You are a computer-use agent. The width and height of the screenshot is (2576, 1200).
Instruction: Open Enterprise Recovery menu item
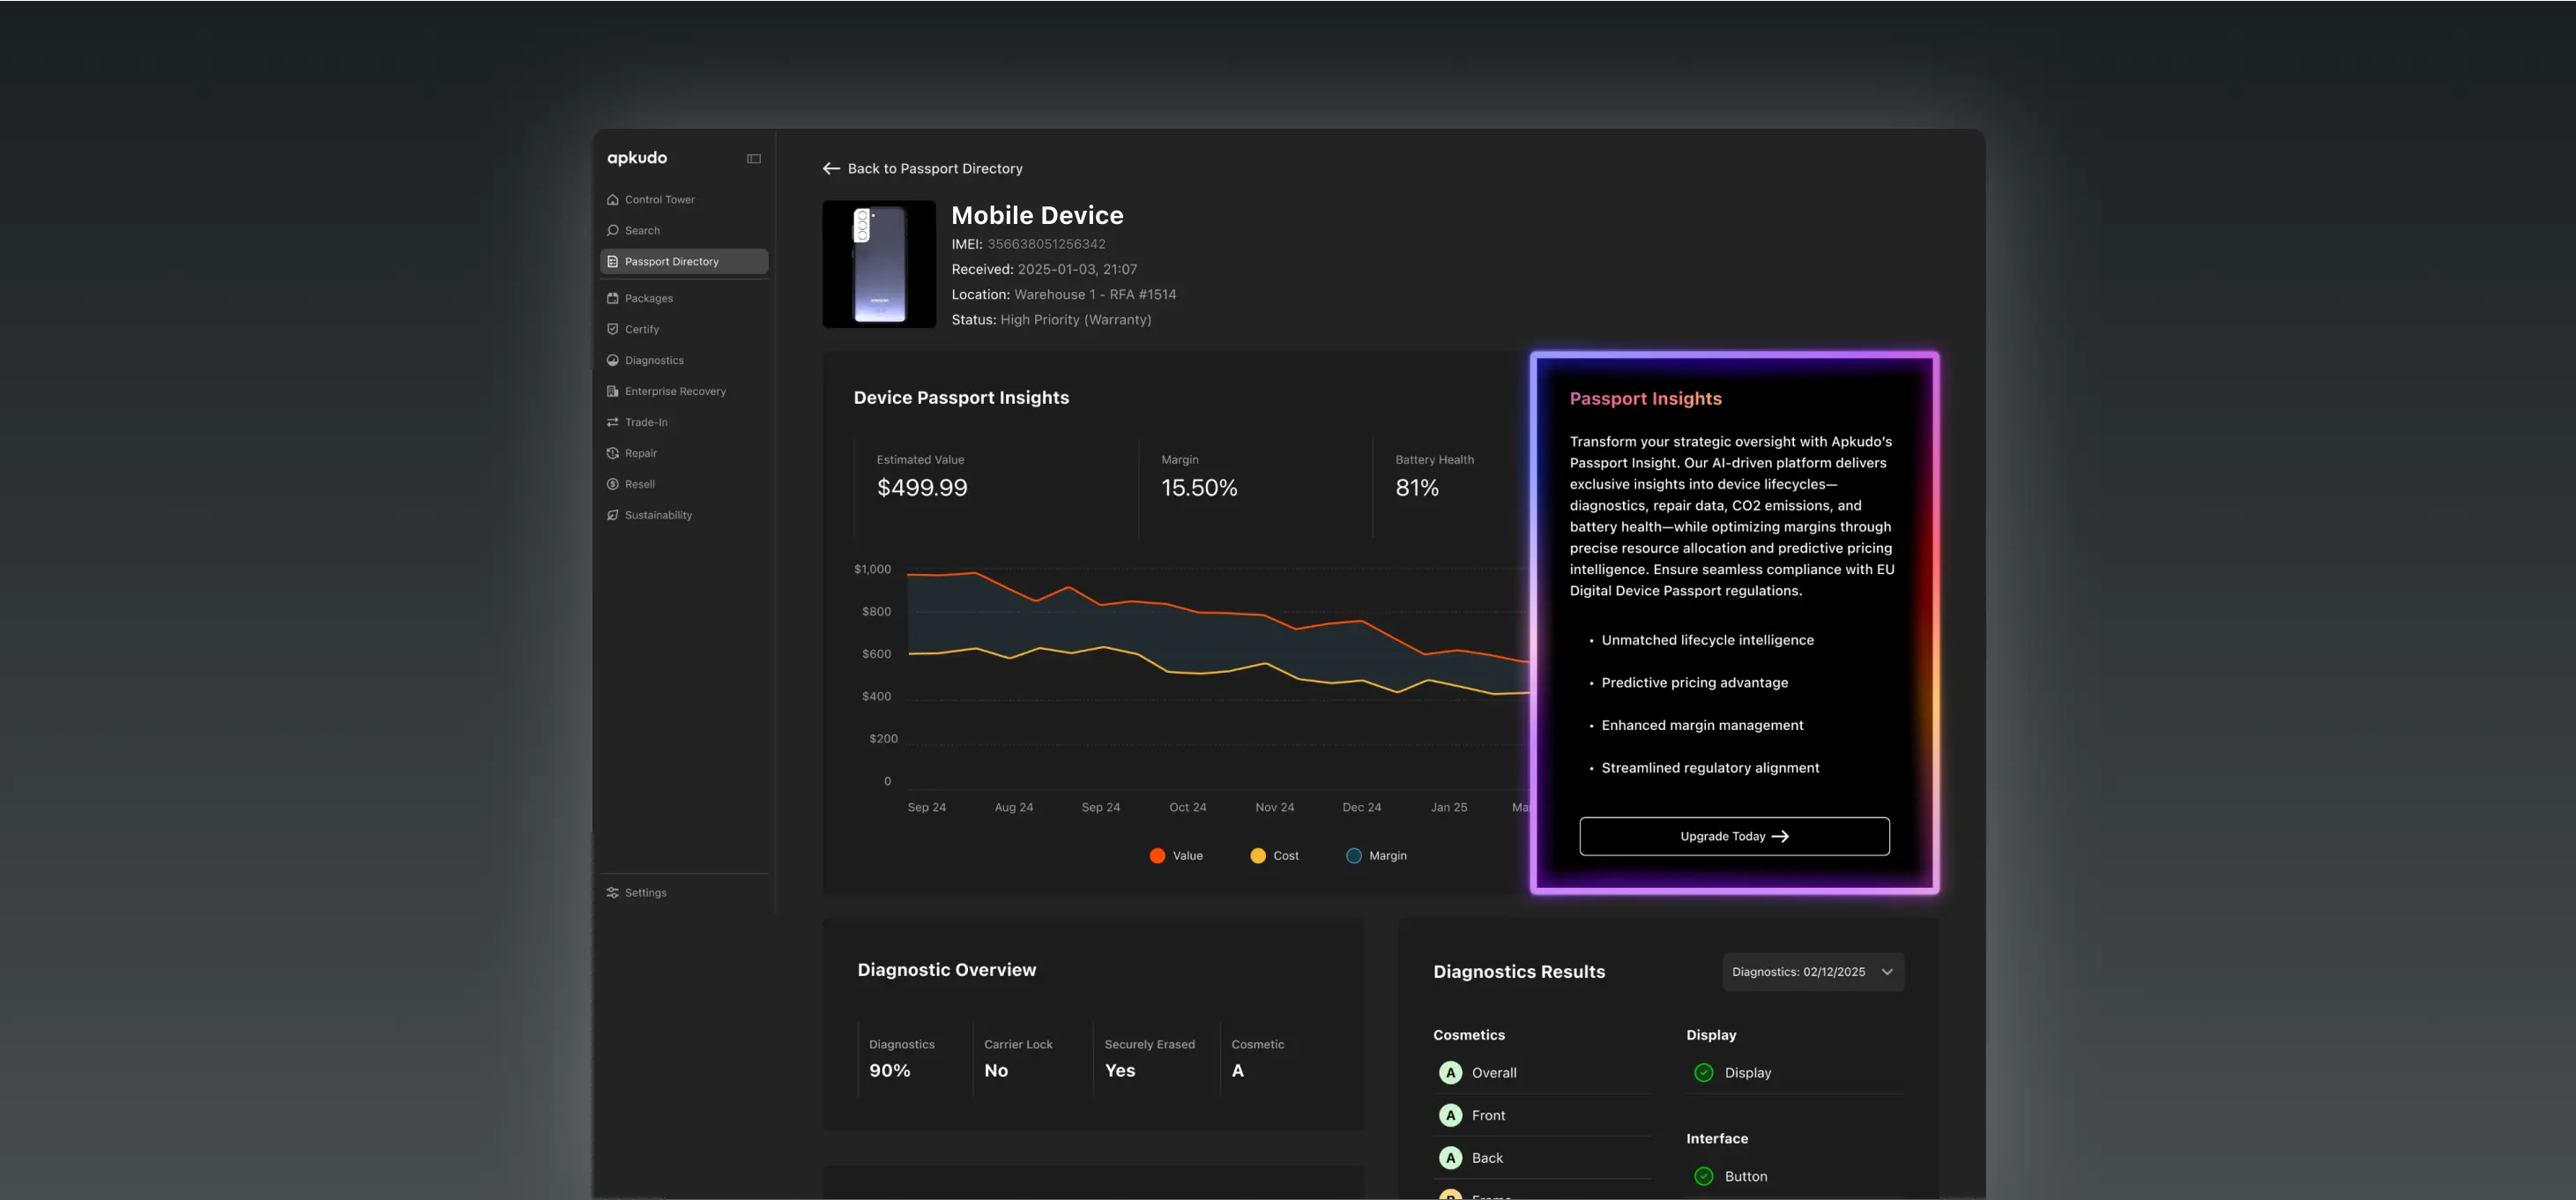675,392
